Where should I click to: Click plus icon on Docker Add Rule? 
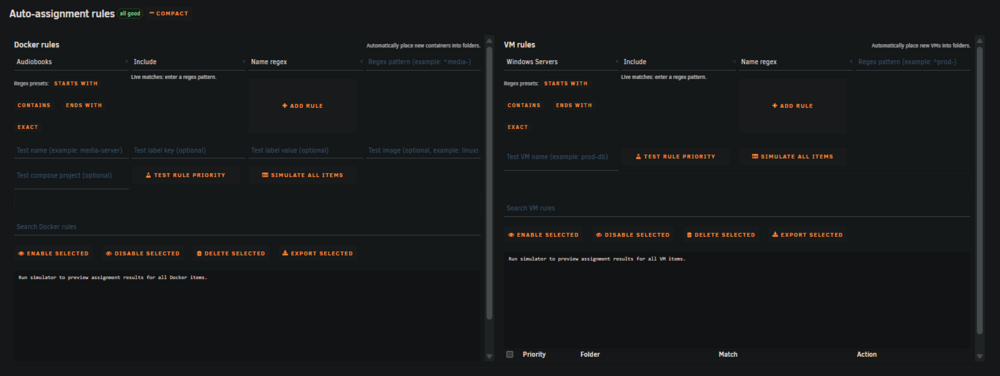pos(284,106)
